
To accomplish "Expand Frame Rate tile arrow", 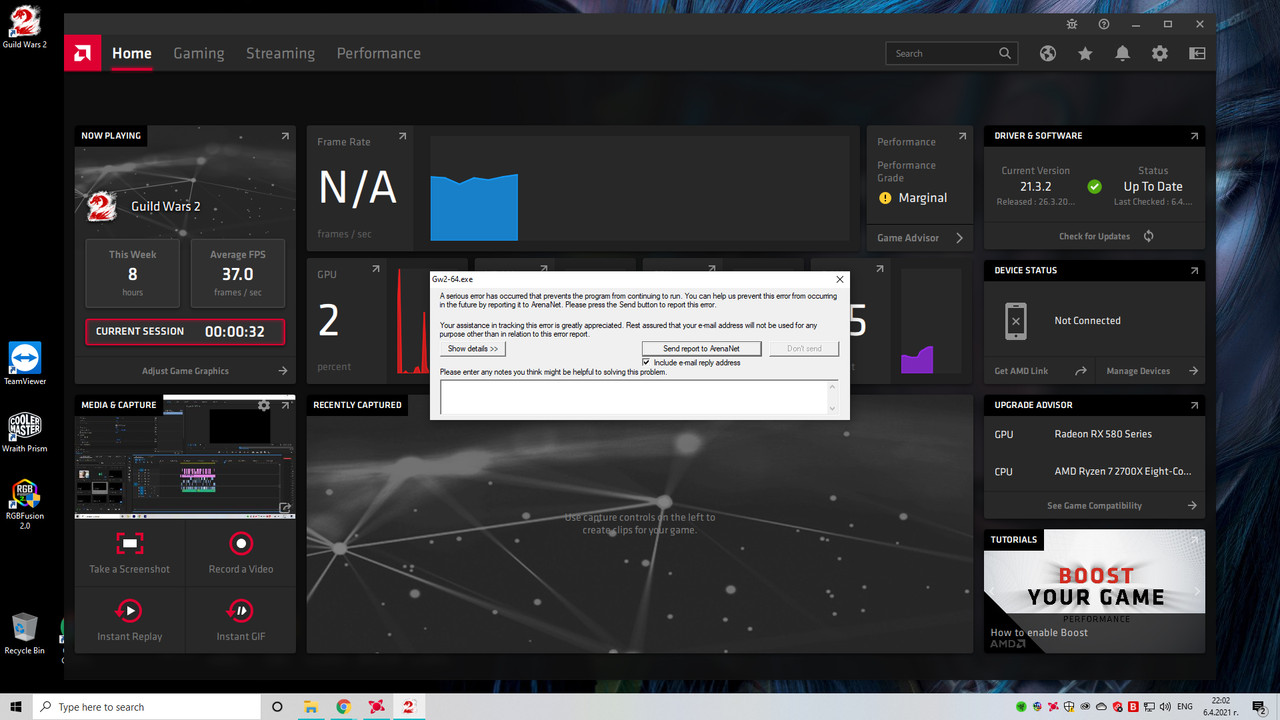I will click(x=402, y=136).
